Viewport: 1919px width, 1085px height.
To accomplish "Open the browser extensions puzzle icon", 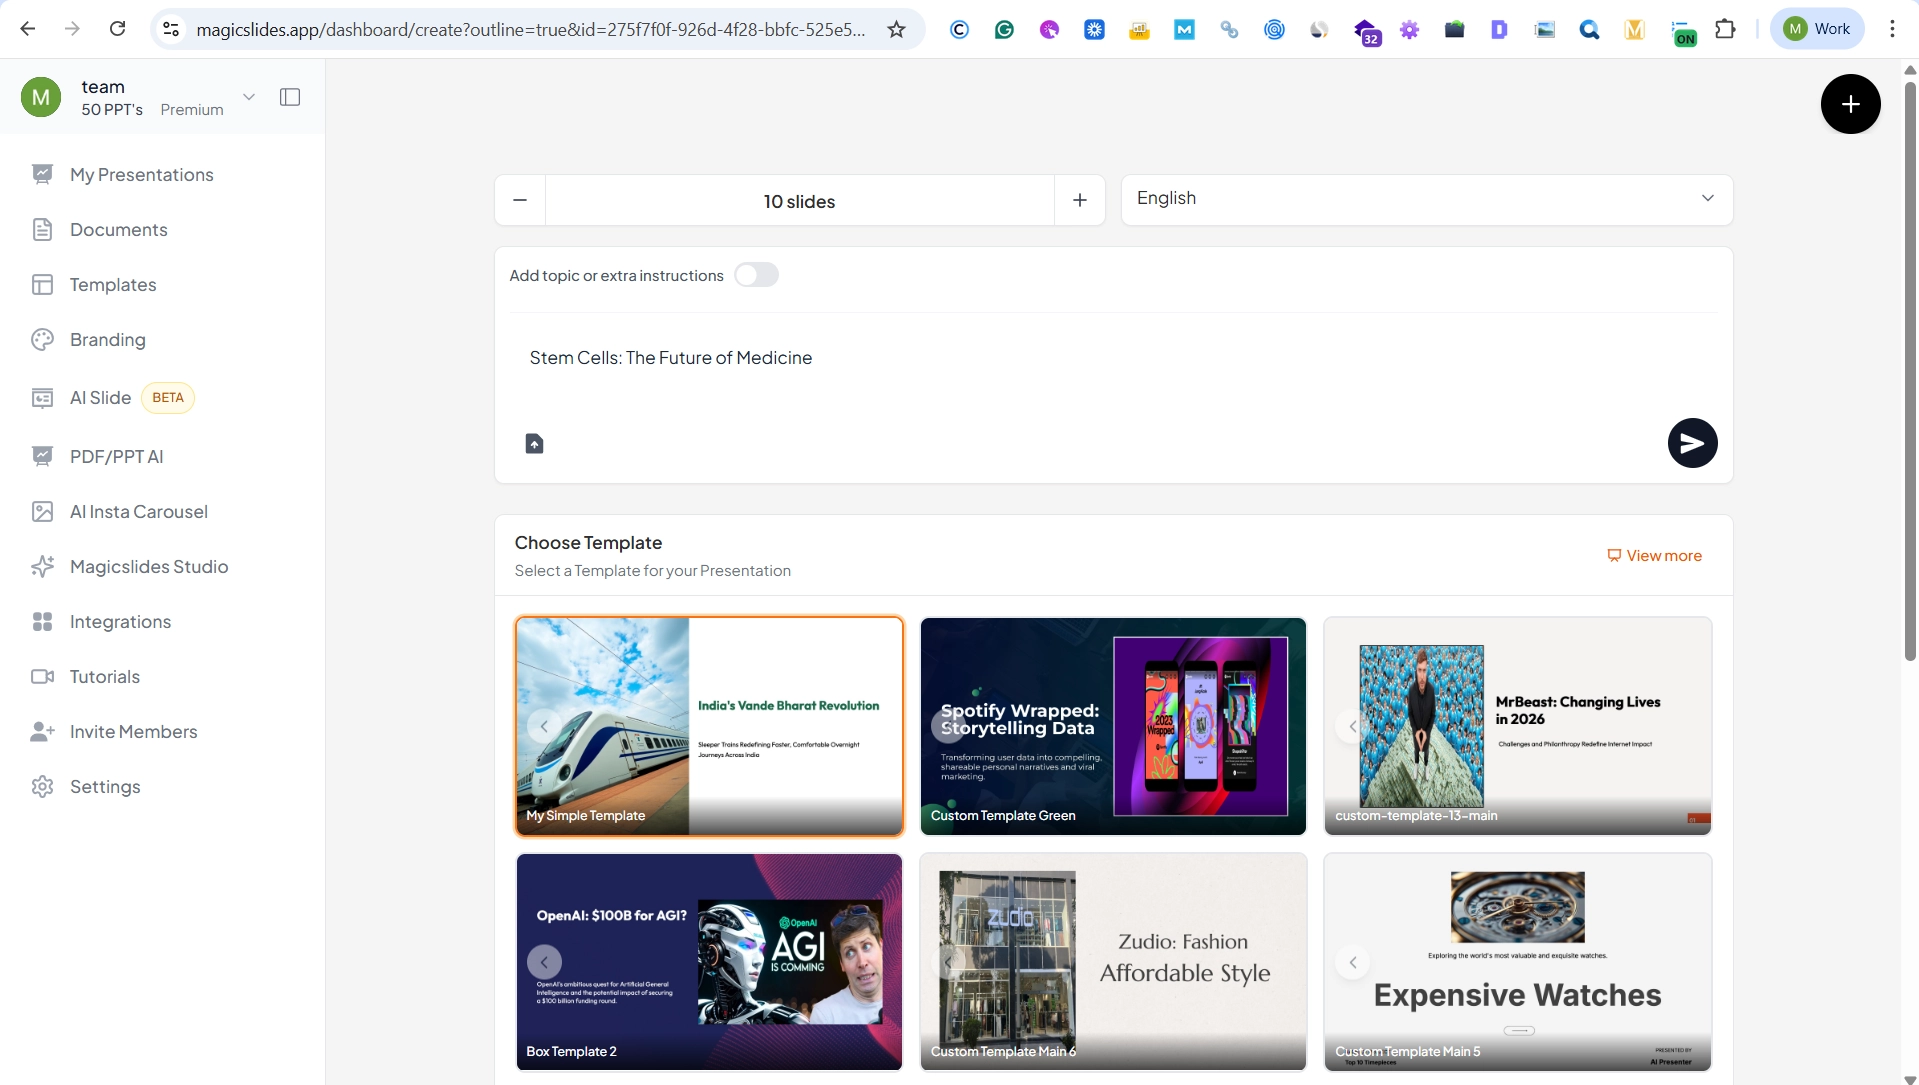I will (1725, 29).
